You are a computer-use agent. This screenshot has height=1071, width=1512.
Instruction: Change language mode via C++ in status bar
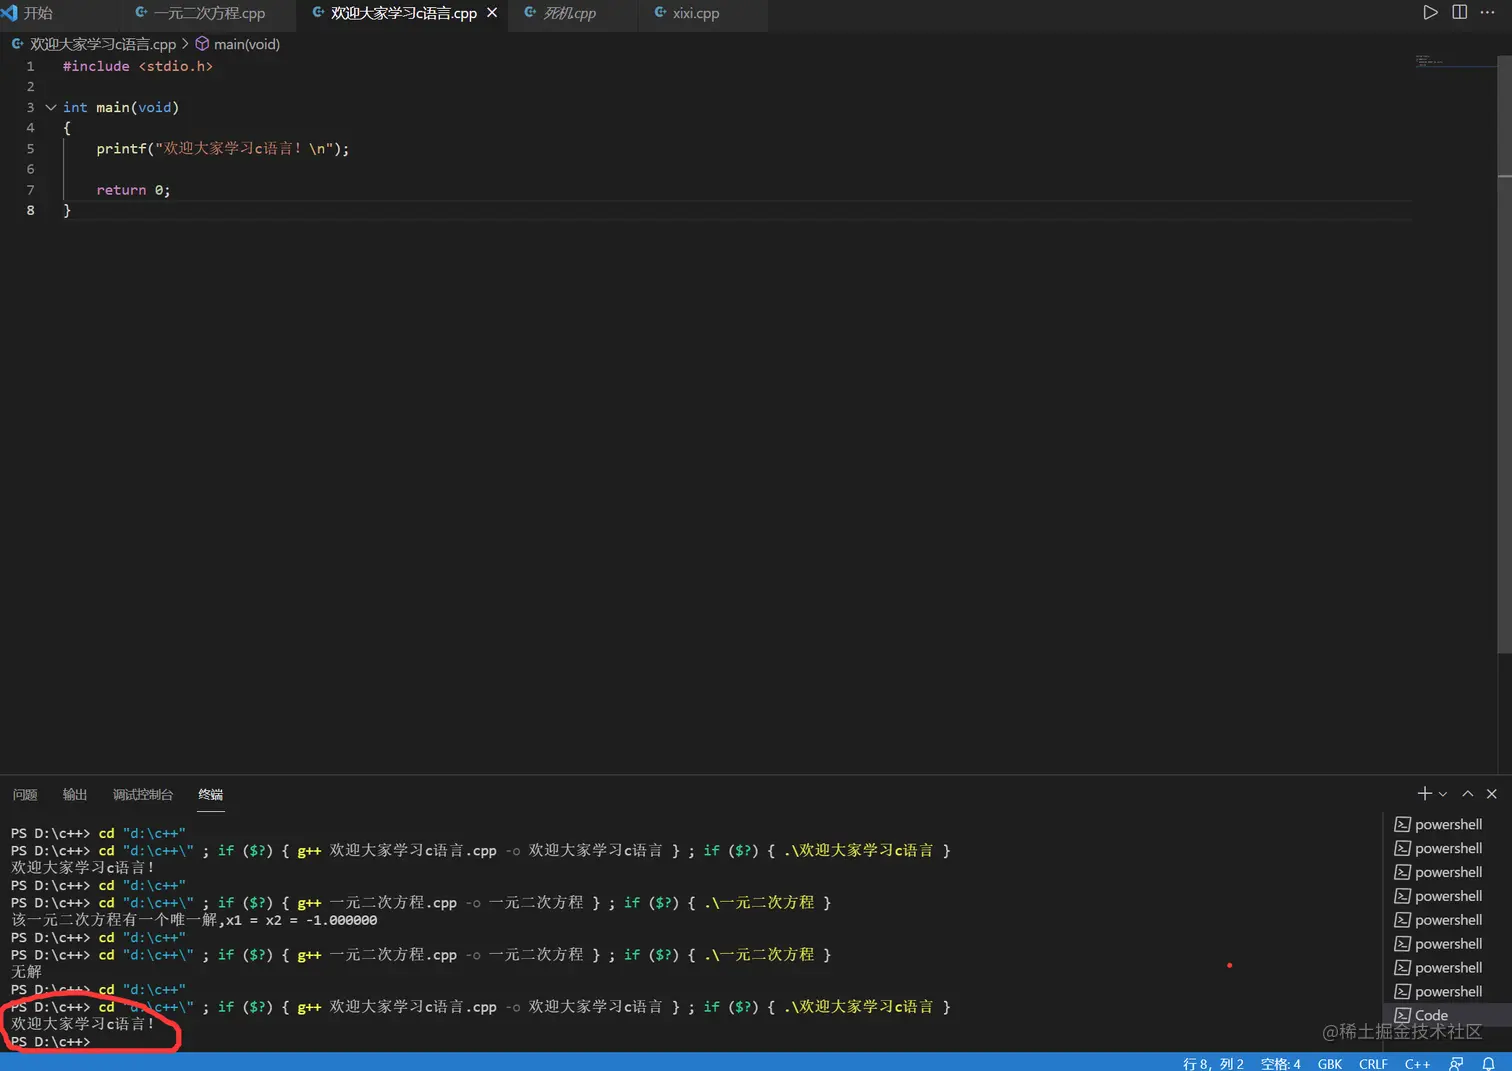(x=1417, y=1064)
